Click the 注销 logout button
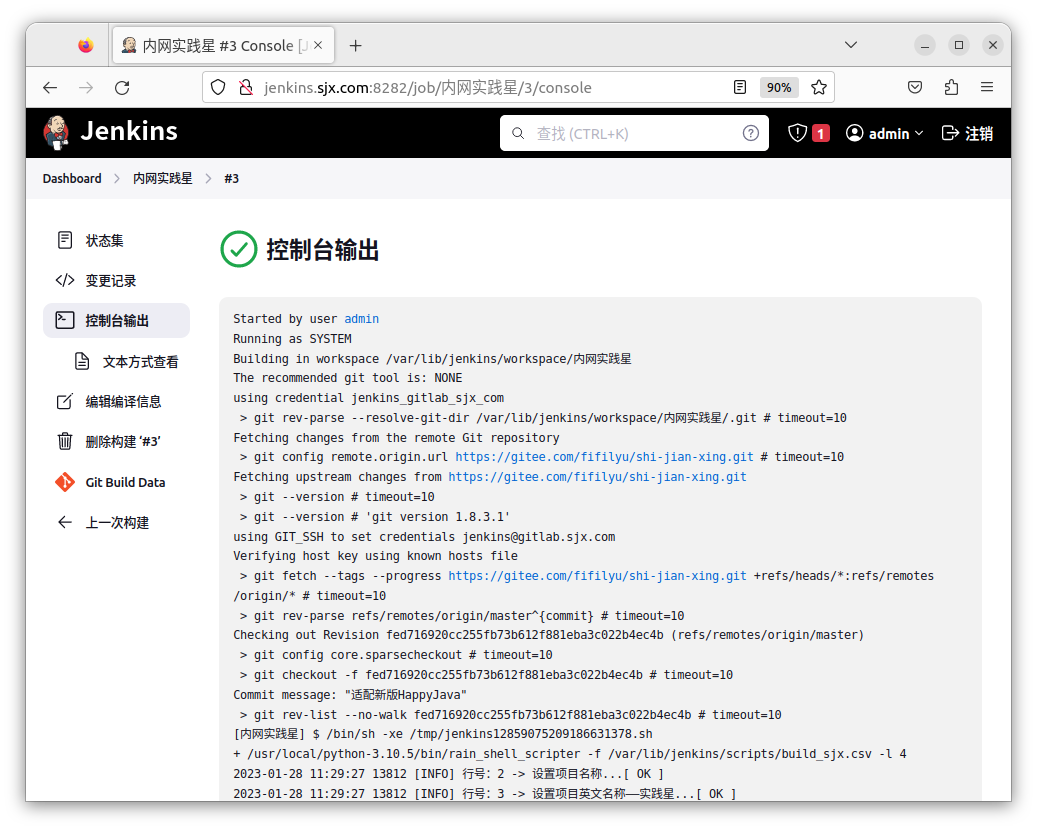The height and width of the screenshot is (830, 1037). [967, 133]
